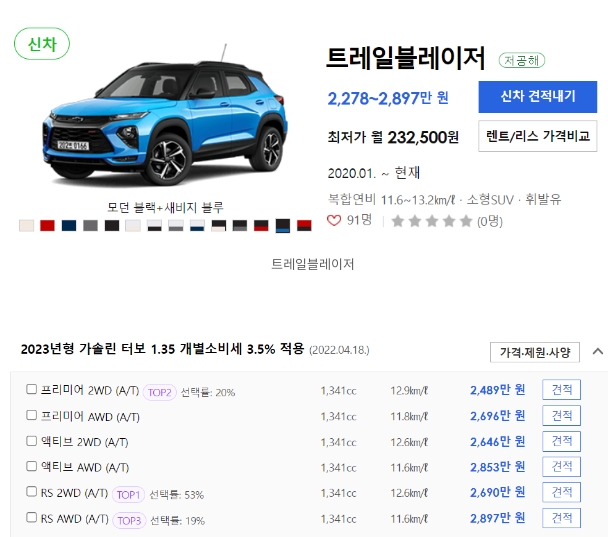This screenshot has height=537, width=608.
Task: Pick the black over red two-tone swatch
Action: [261, 225]
